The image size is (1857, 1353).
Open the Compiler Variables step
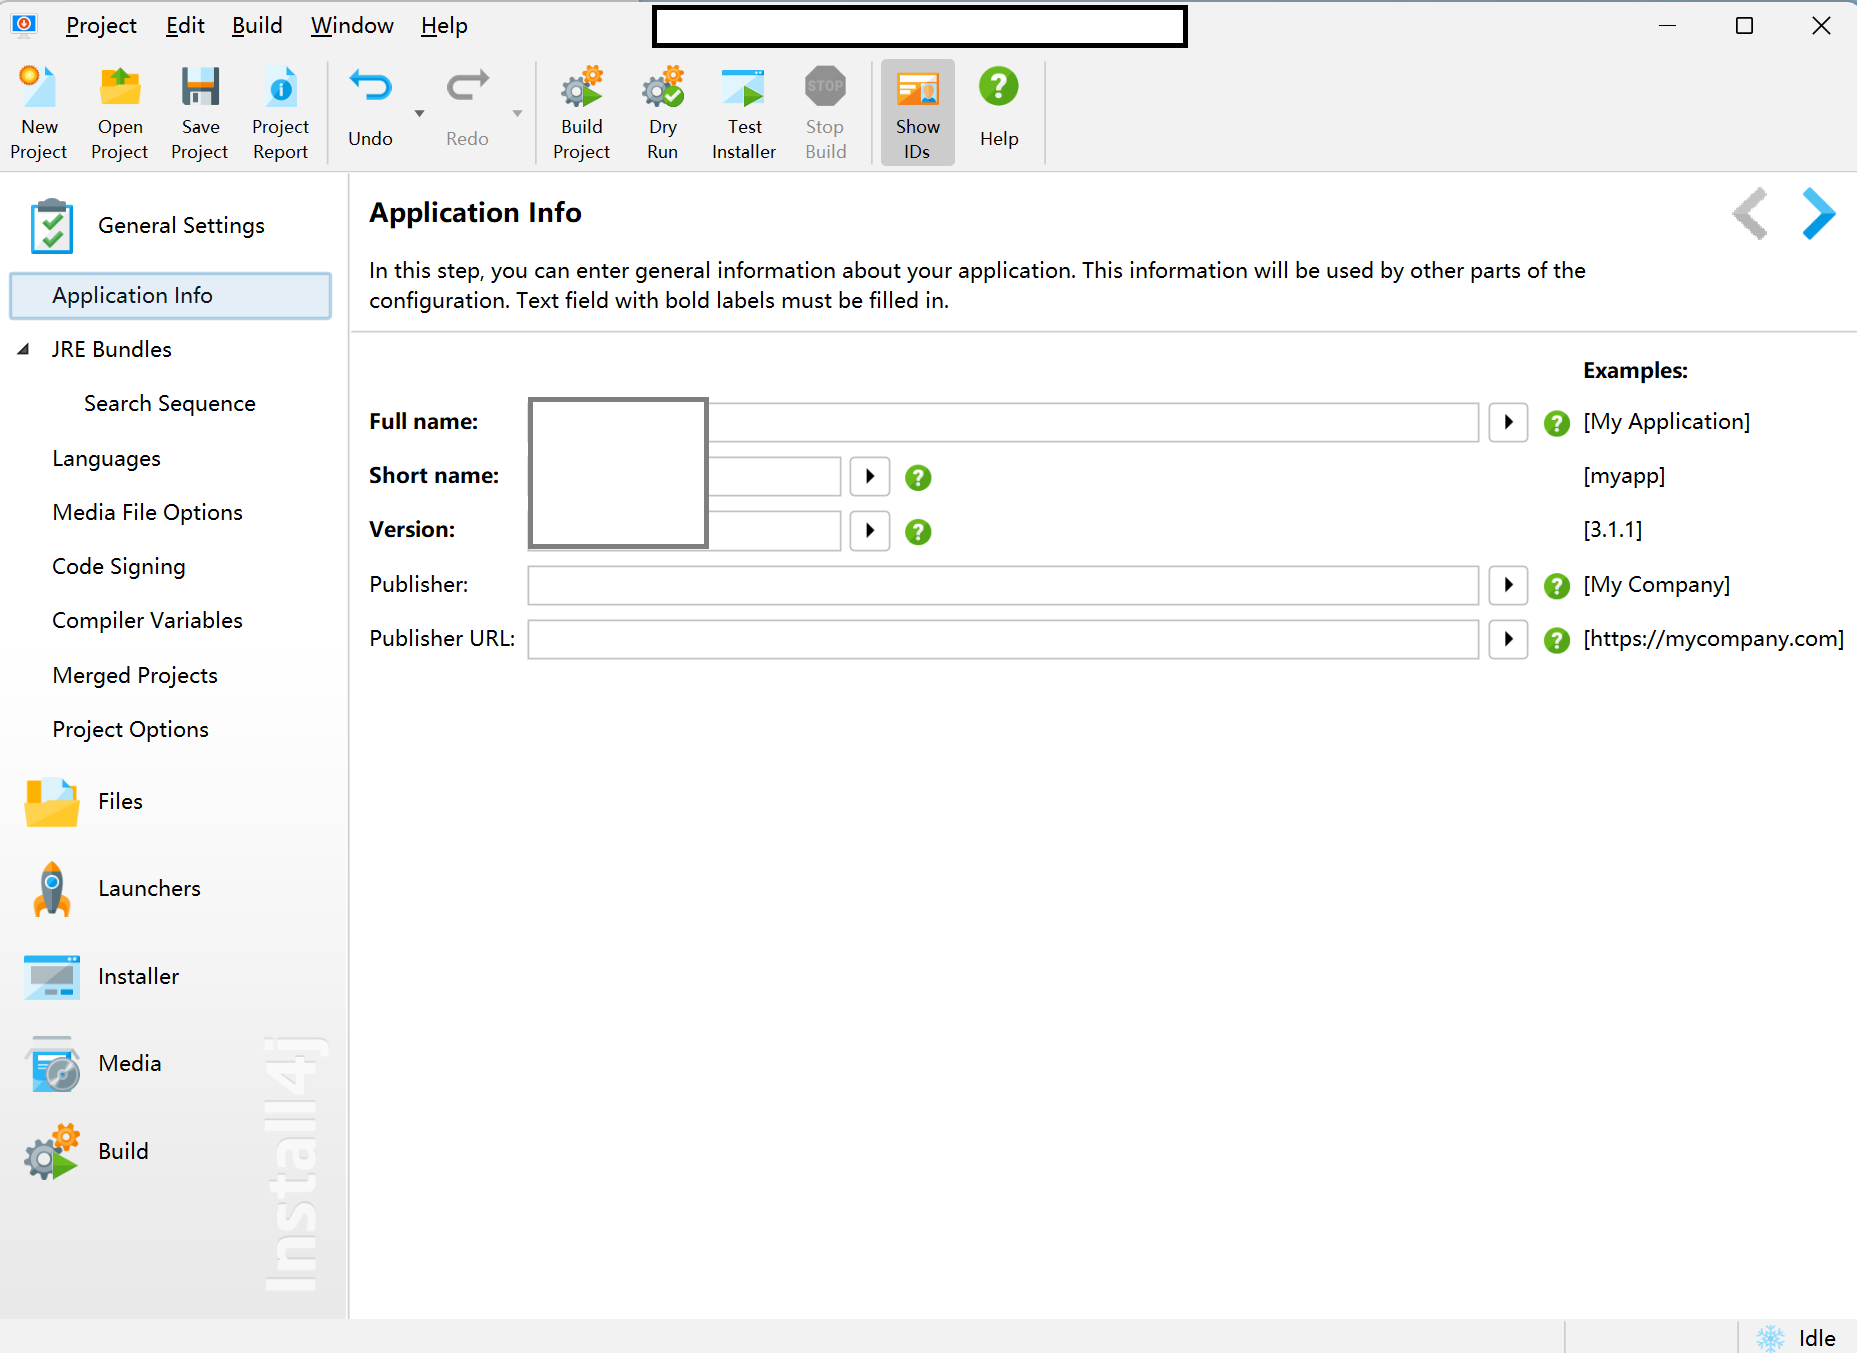[x=147, y=621]
